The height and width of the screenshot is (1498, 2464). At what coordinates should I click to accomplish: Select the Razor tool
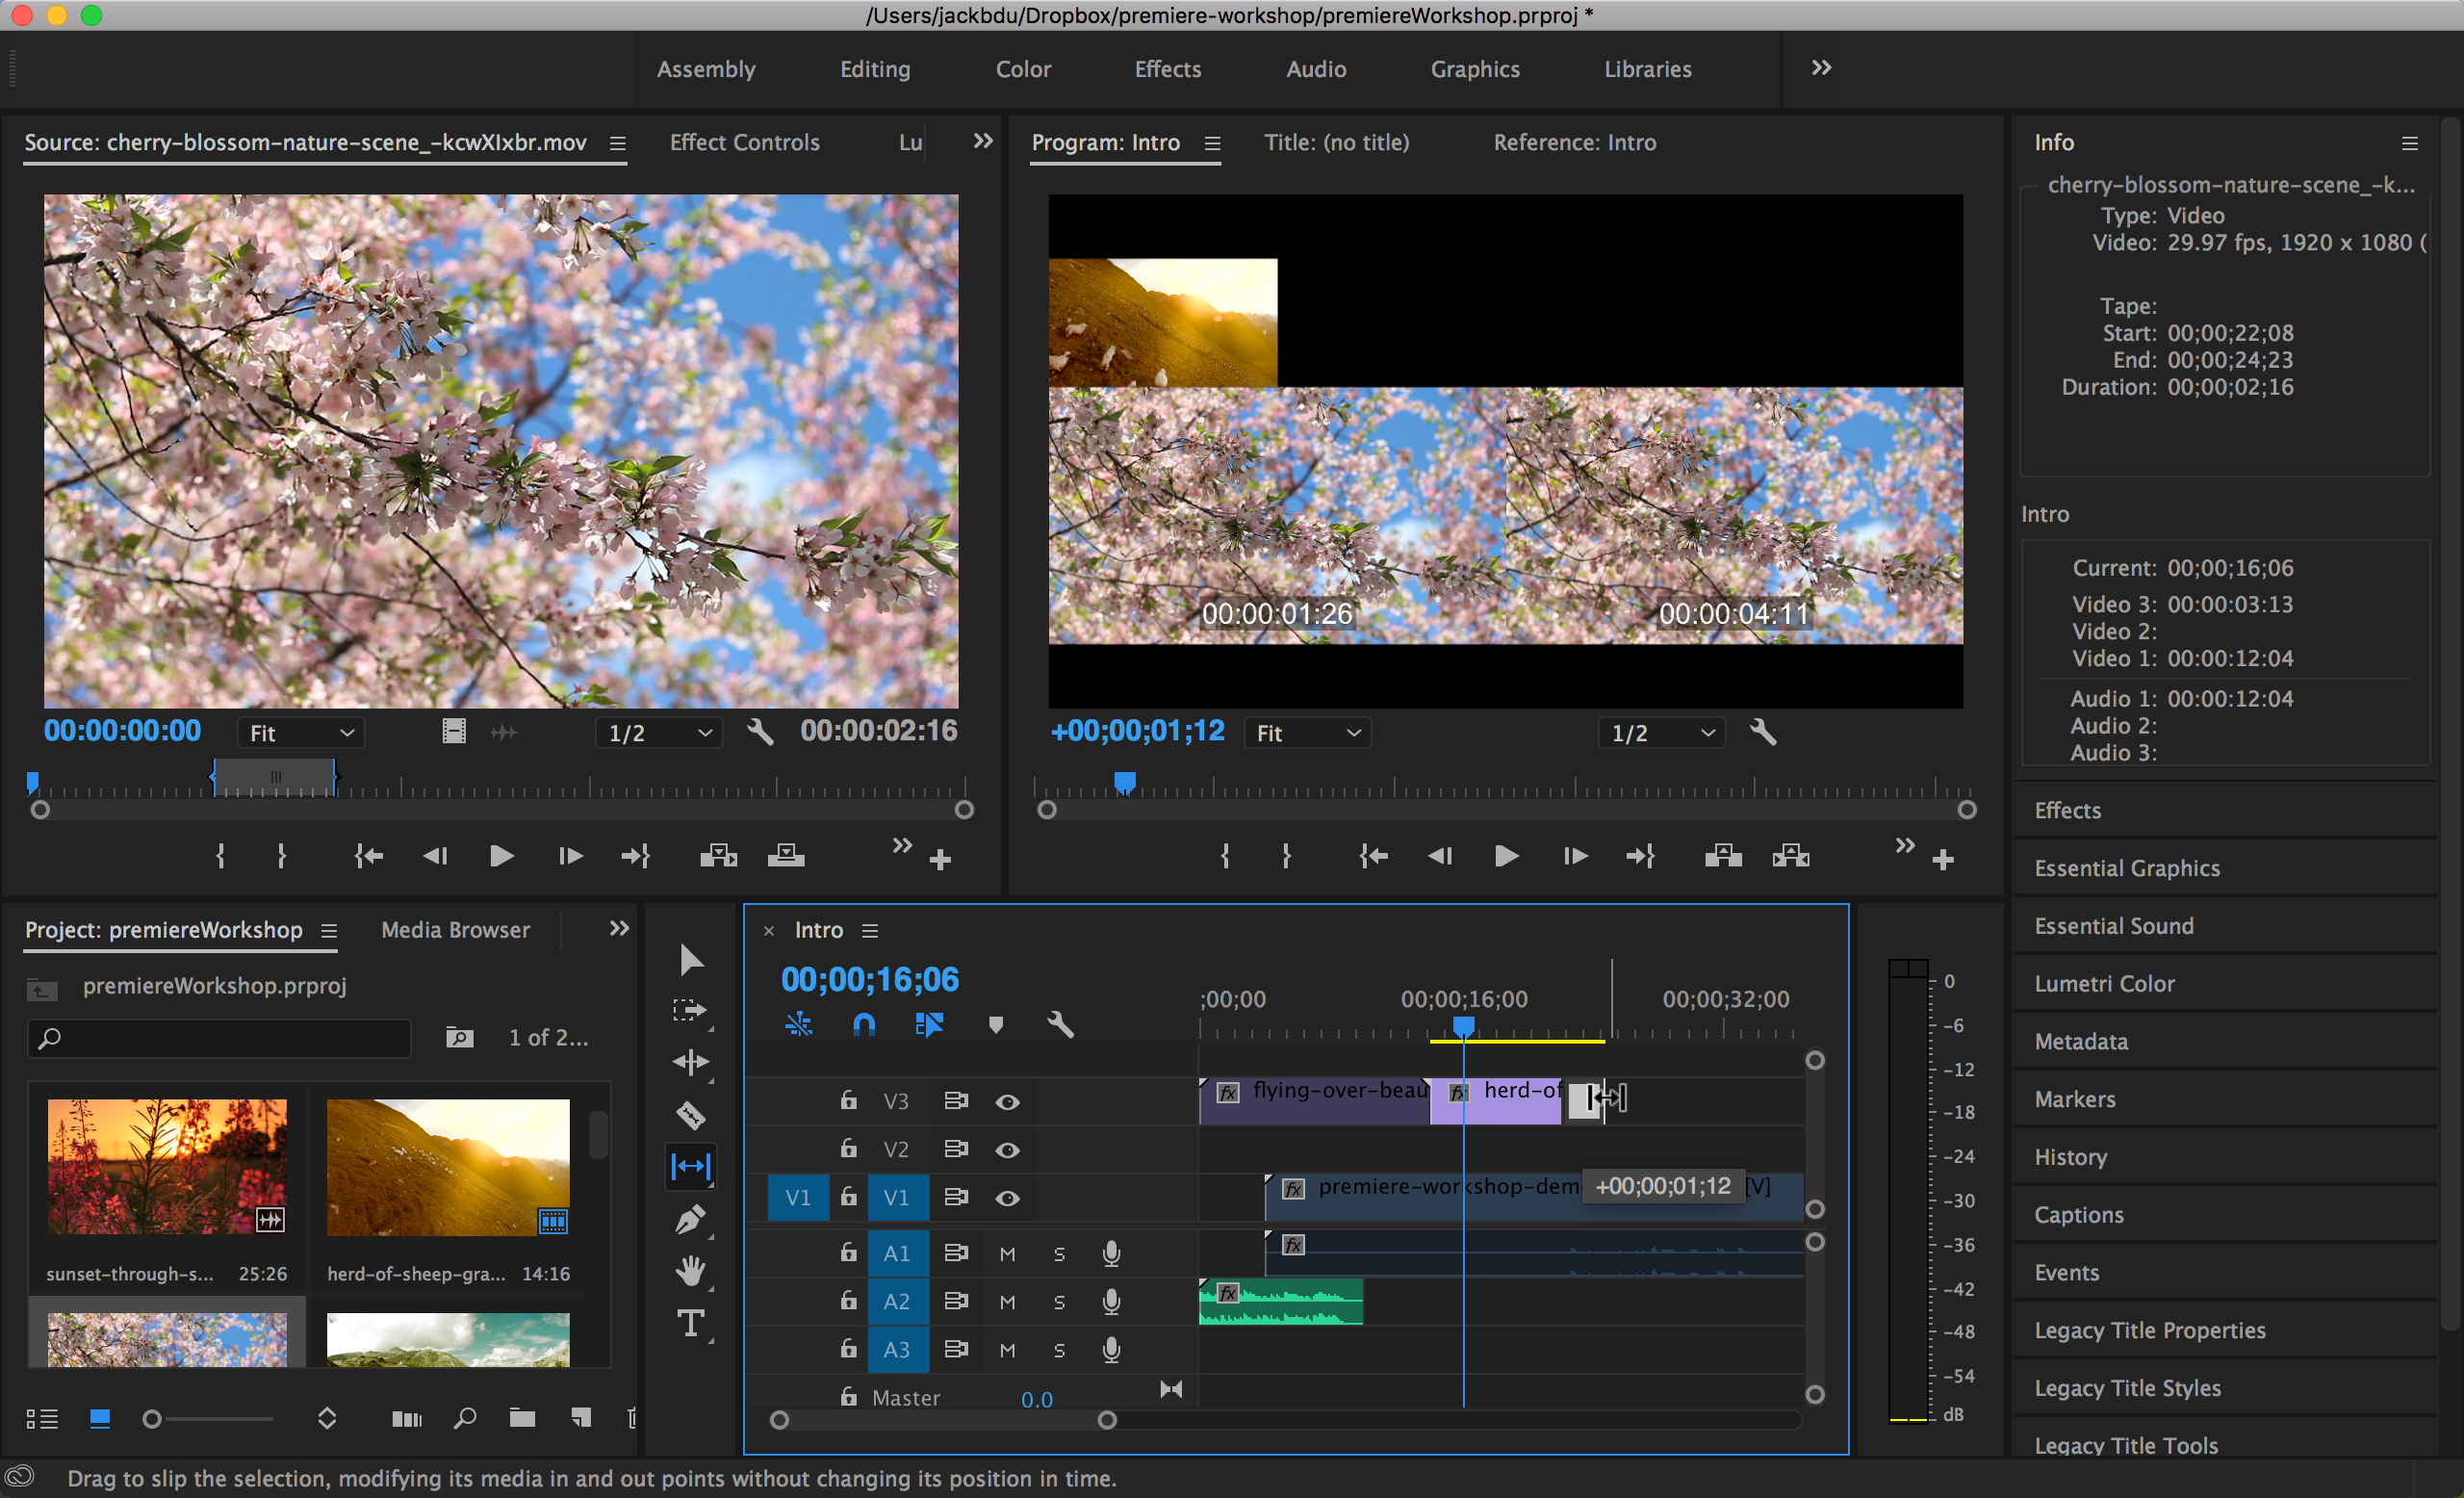690,1114
